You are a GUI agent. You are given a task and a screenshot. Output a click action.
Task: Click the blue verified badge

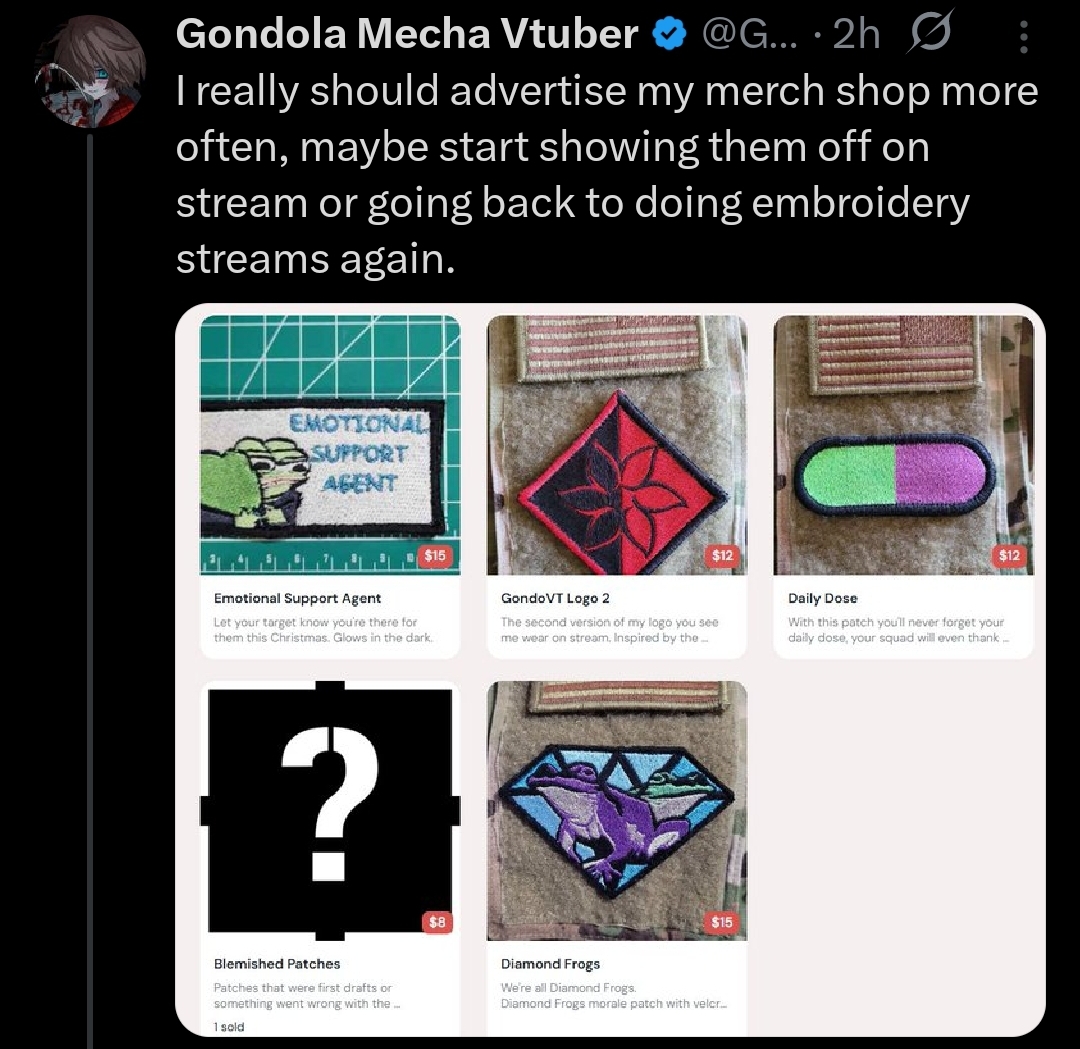tap(668, 34)
